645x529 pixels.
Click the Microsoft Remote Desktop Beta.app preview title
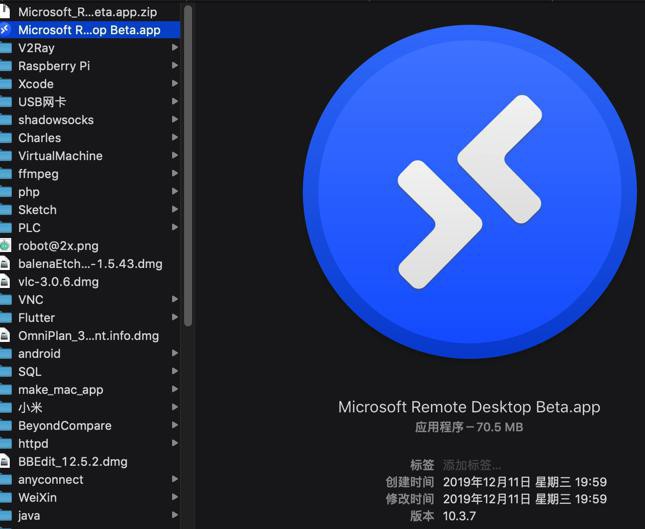pyautogui.click(x=469, y=407)
